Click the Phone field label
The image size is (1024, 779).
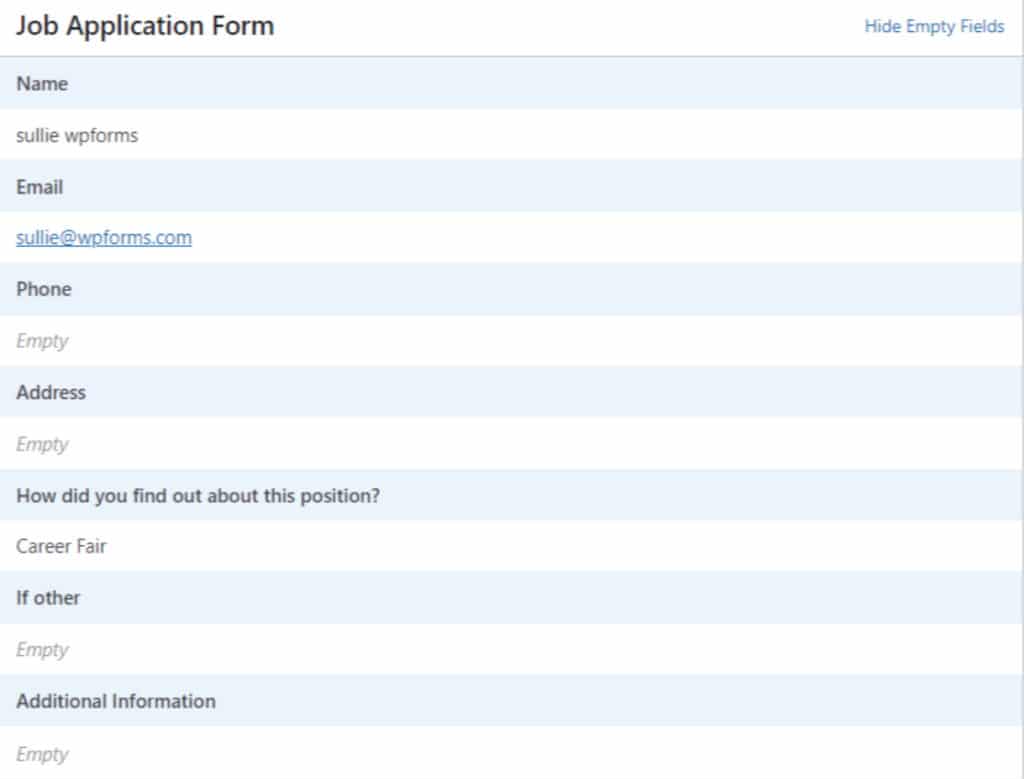(43, 288)
